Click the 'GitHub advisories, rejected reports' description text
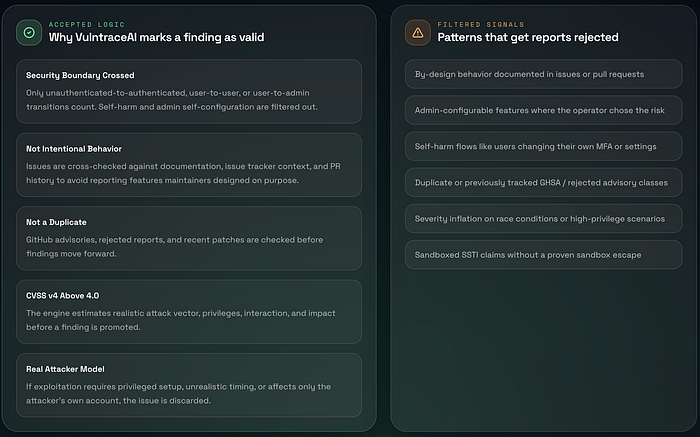Image resolution: width=700 pixels, height=437 pixels. click(x=175, y=247)
